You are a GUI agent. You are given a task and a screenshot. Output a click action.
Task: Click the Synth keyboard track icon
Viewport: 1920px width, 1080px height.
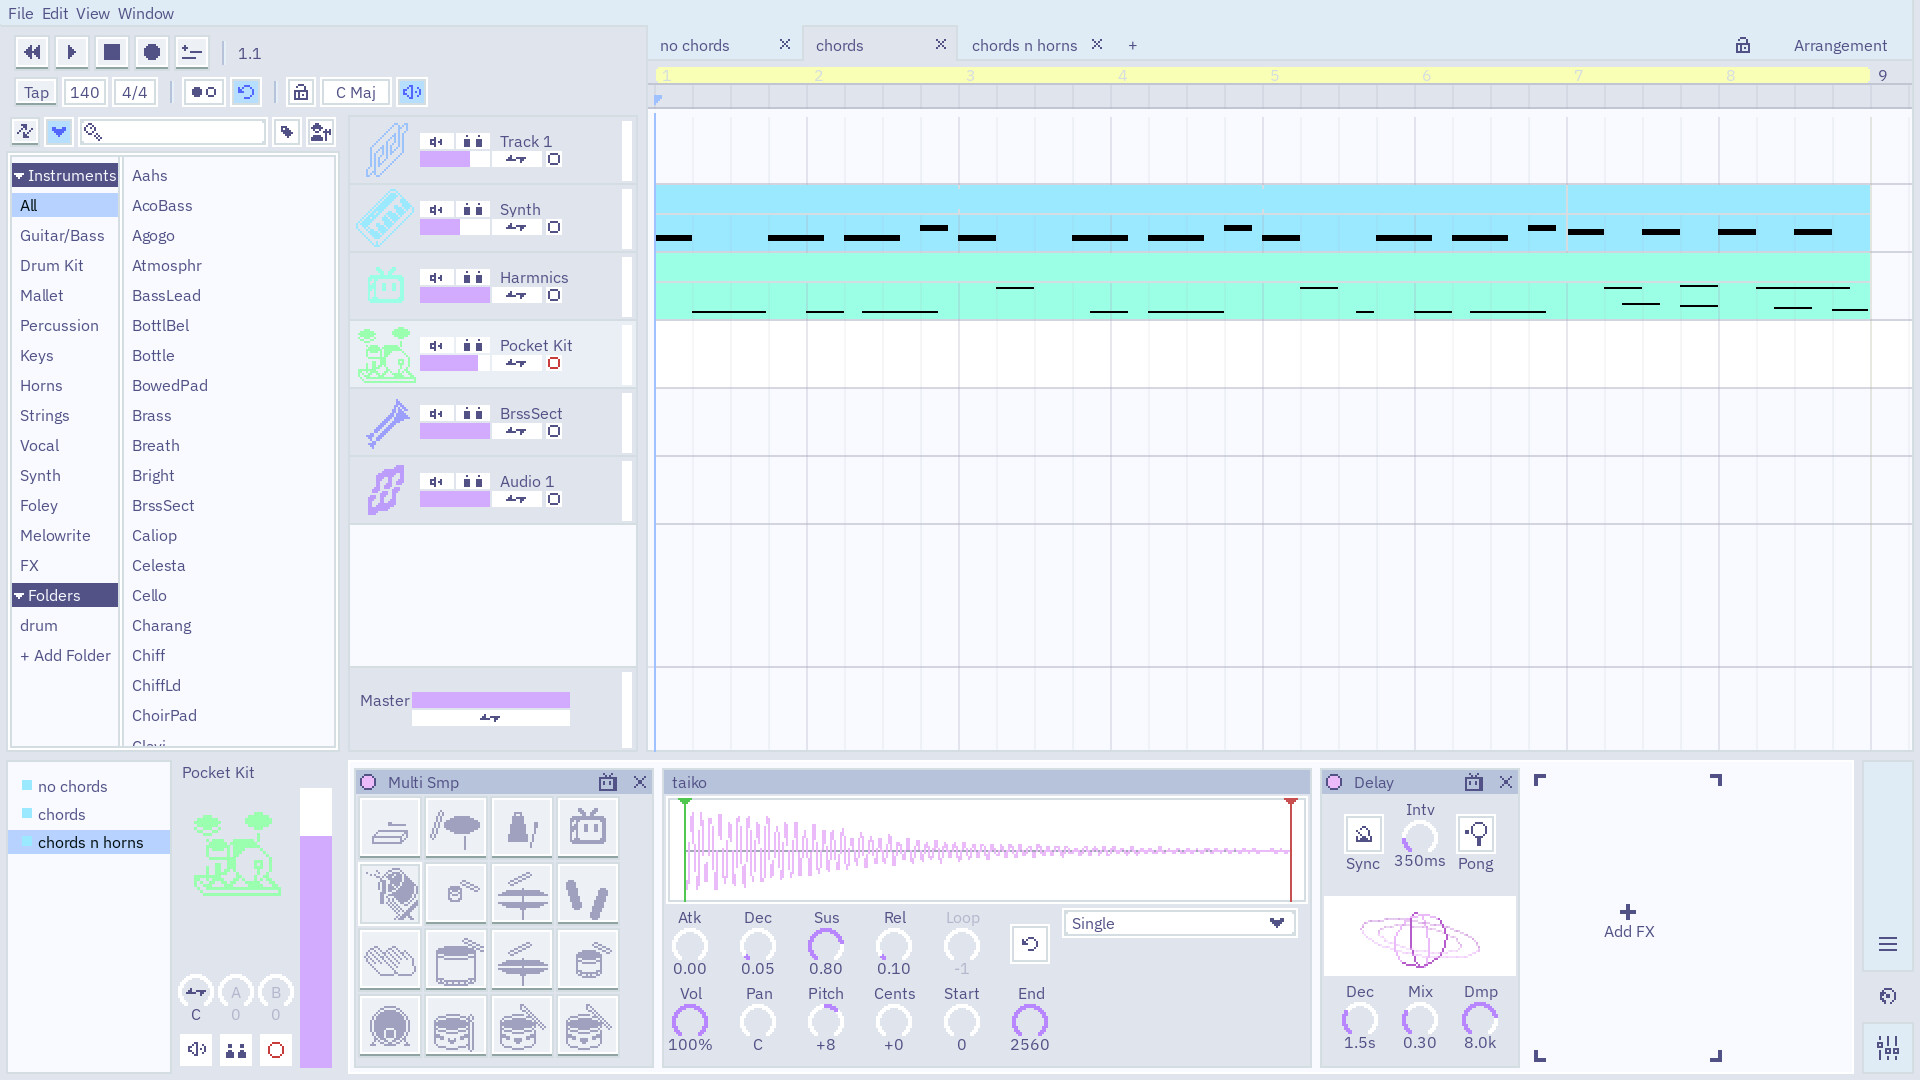pos(386,218)
